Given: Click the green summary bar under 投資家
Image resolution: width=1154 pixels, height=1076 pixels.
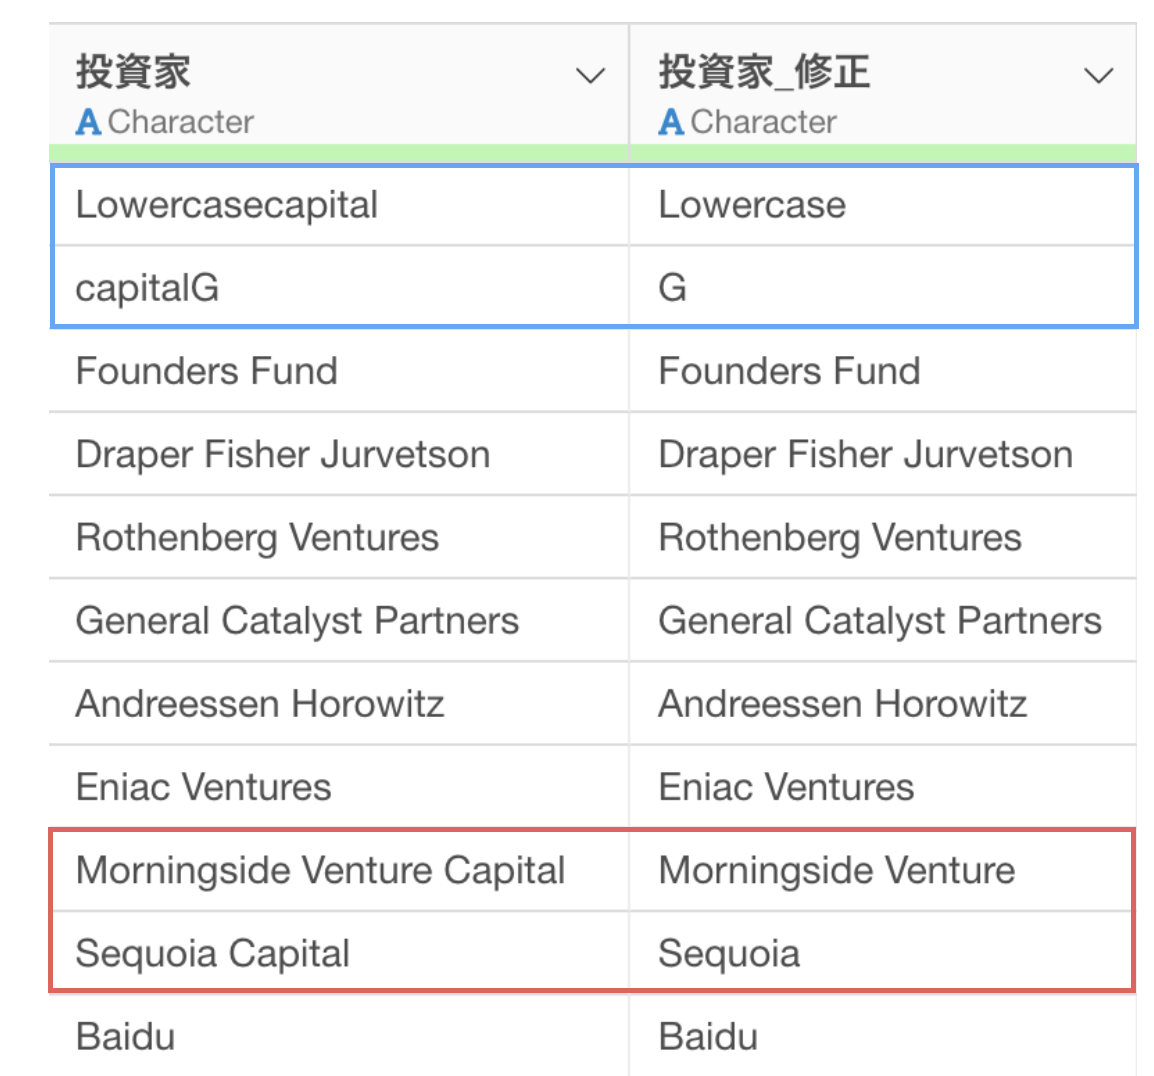Looking at the screenshot, I should 339,153.
